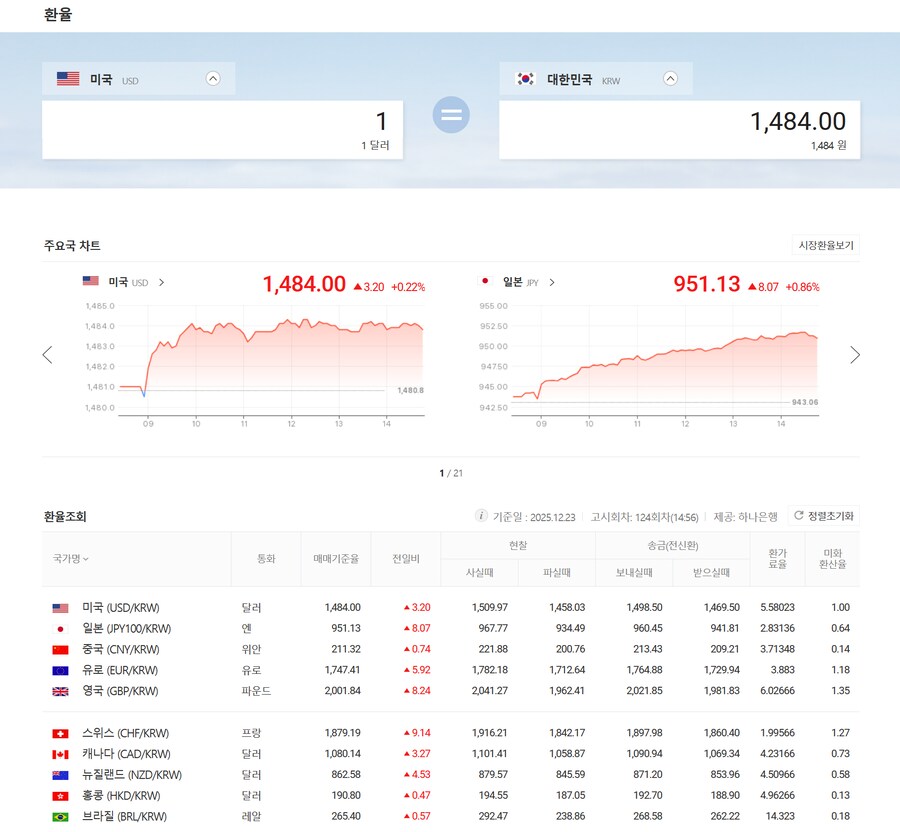
Task: Click the UK flag icon in the 영국 row
Action: click(x=58, y=691)
